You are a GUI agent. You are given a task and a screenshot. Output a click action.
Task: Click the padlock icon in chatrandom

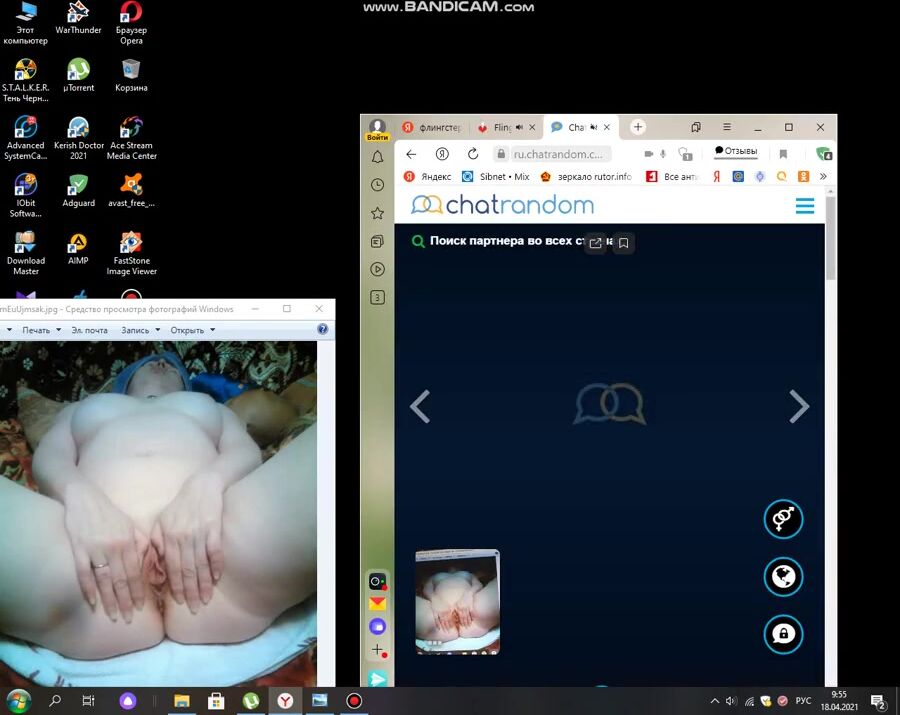pyautogui.click(x=784, y=634)
